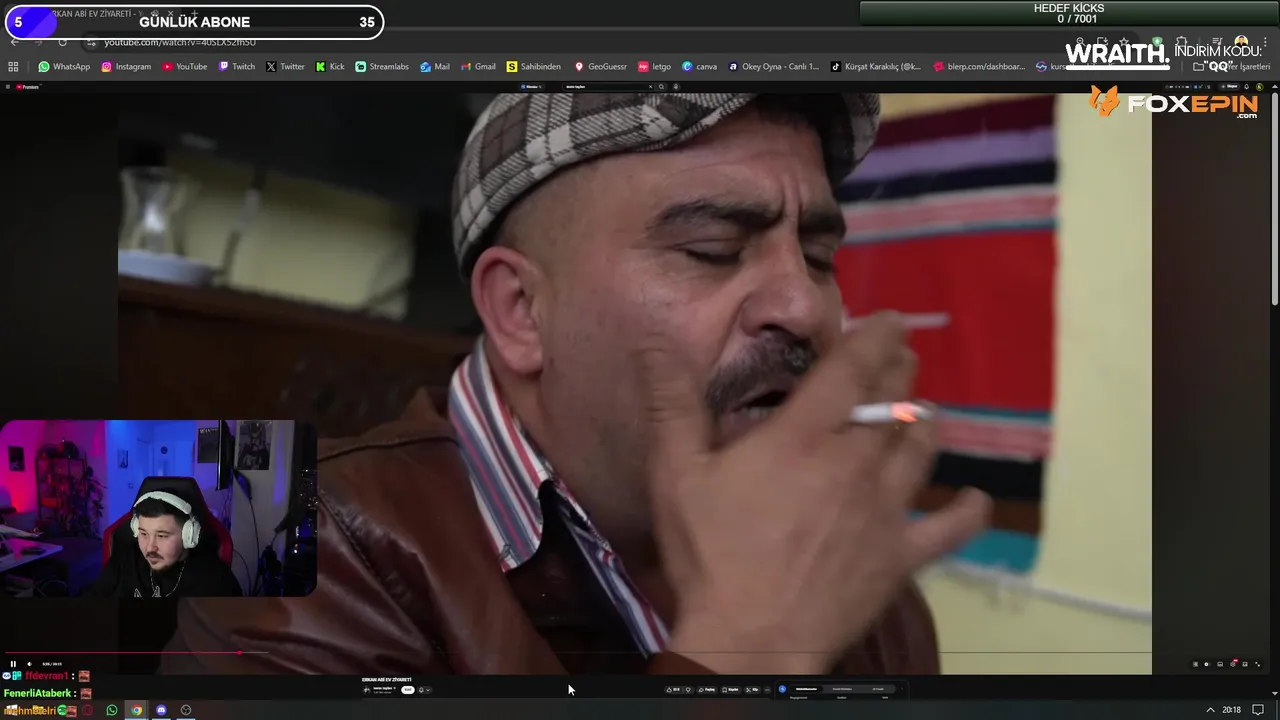Save the video (Kaydet)
This screenshot has width=1280, height=720.
732,689
